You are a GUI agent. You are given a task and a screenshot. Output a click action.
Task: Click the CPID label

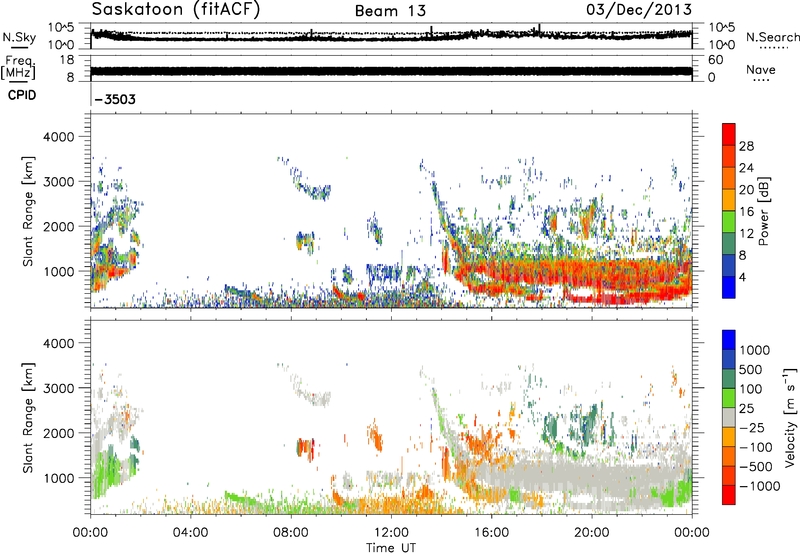pos(22,95)
